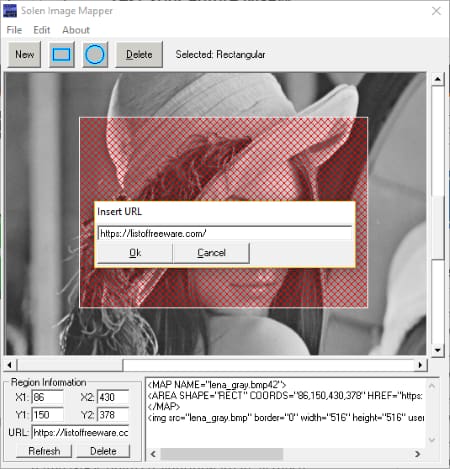Close the Solen Image Mapper window
Image resolution: width=450 pixels, height=469 pixels.
pyautogui.click(x=436, y=11)
